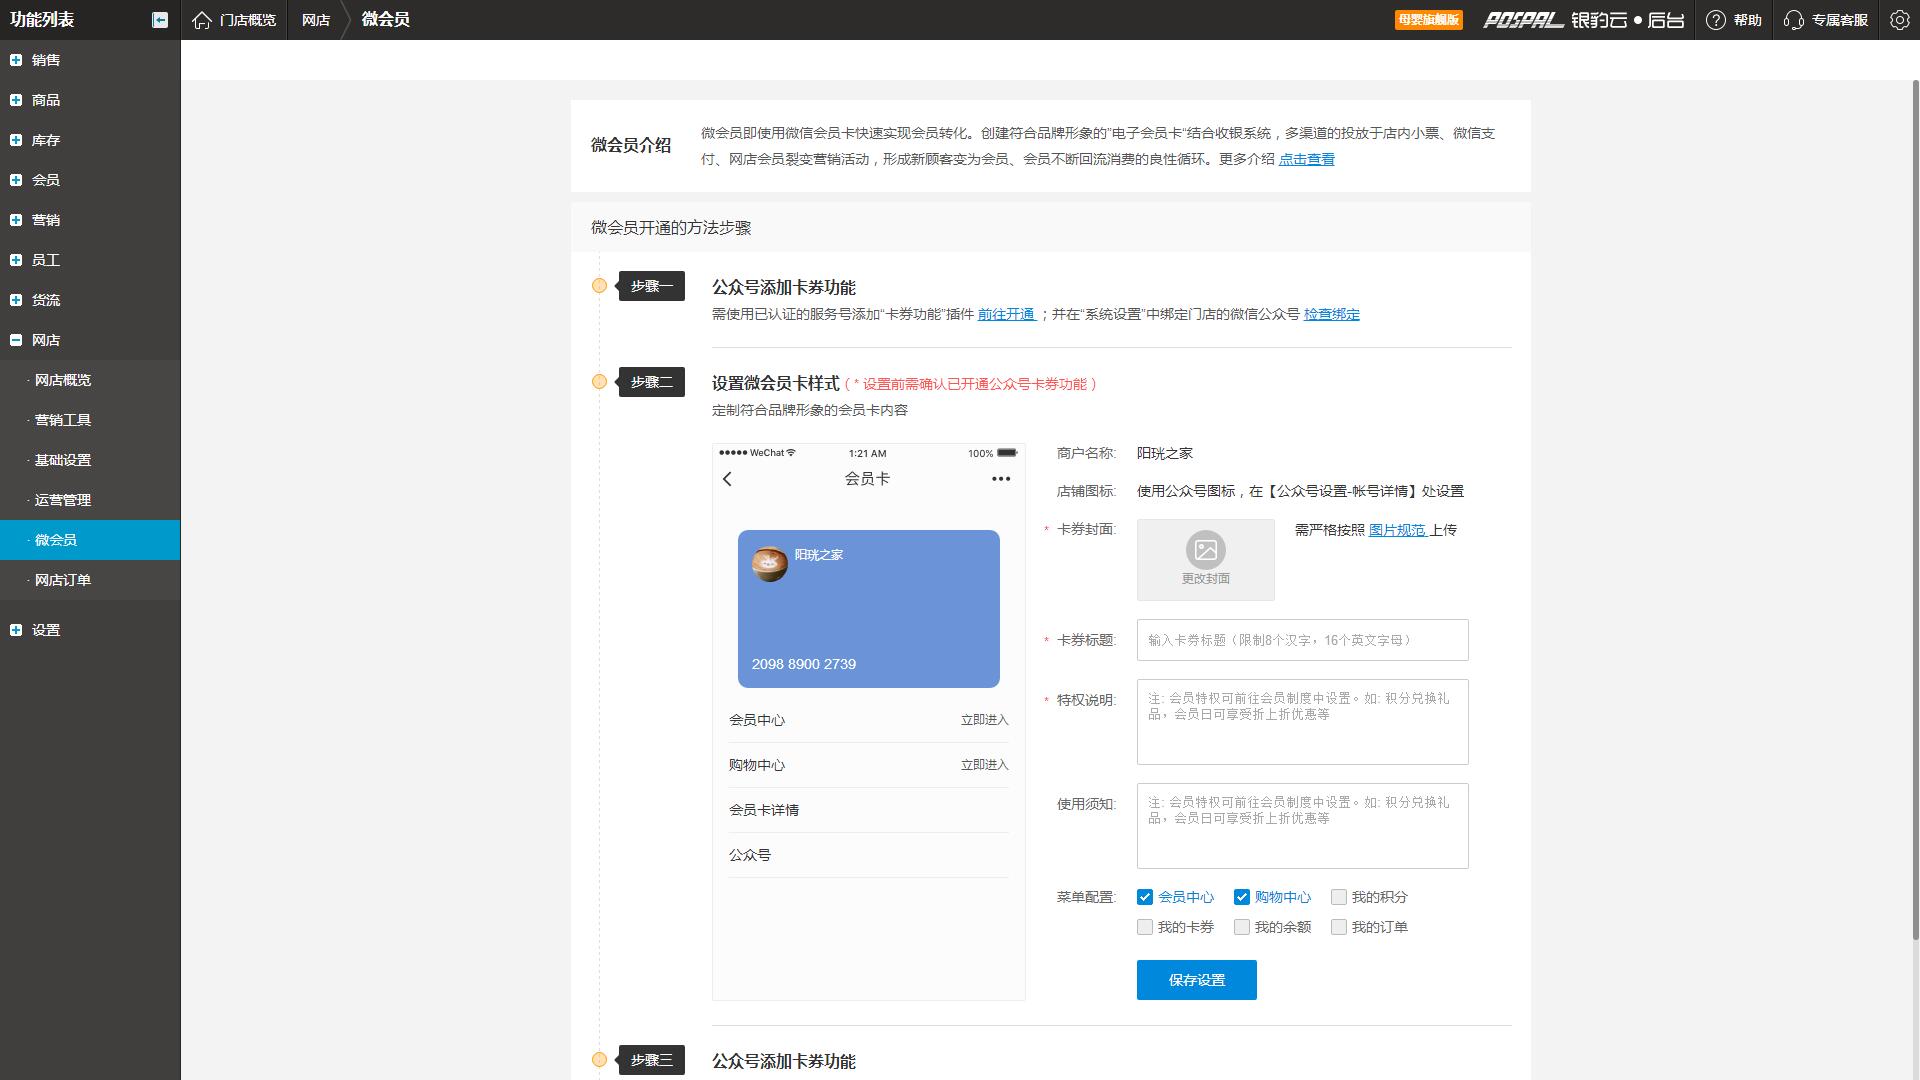The image size is (1920, 1080).
Task: Click the 专属客服 headset icon
Action: point(1794,20)
